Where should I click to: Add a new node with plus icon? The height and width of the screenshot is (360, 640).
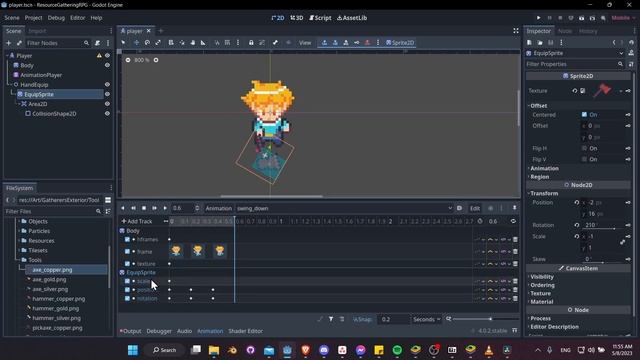click(x=8, y=43)
